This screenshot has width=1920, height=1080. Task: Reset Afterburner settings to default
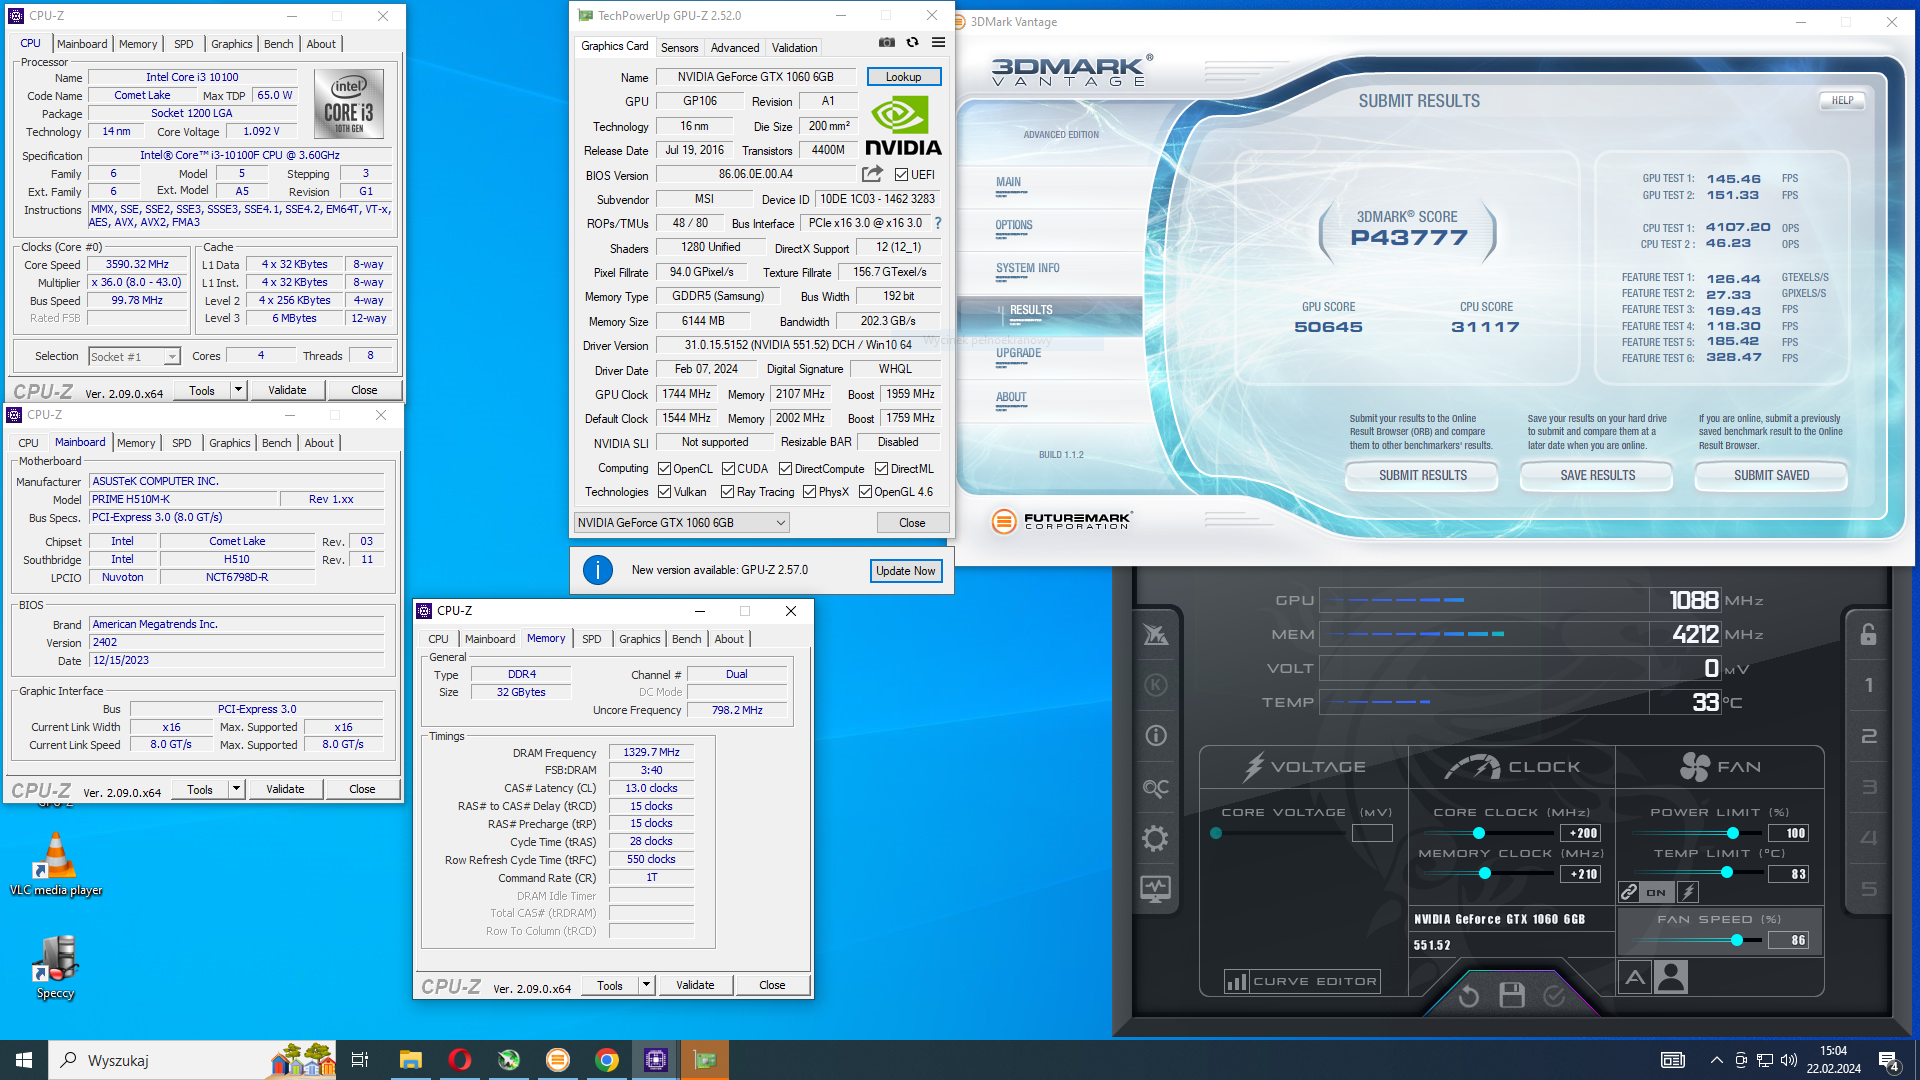(x=1468, y=995)
